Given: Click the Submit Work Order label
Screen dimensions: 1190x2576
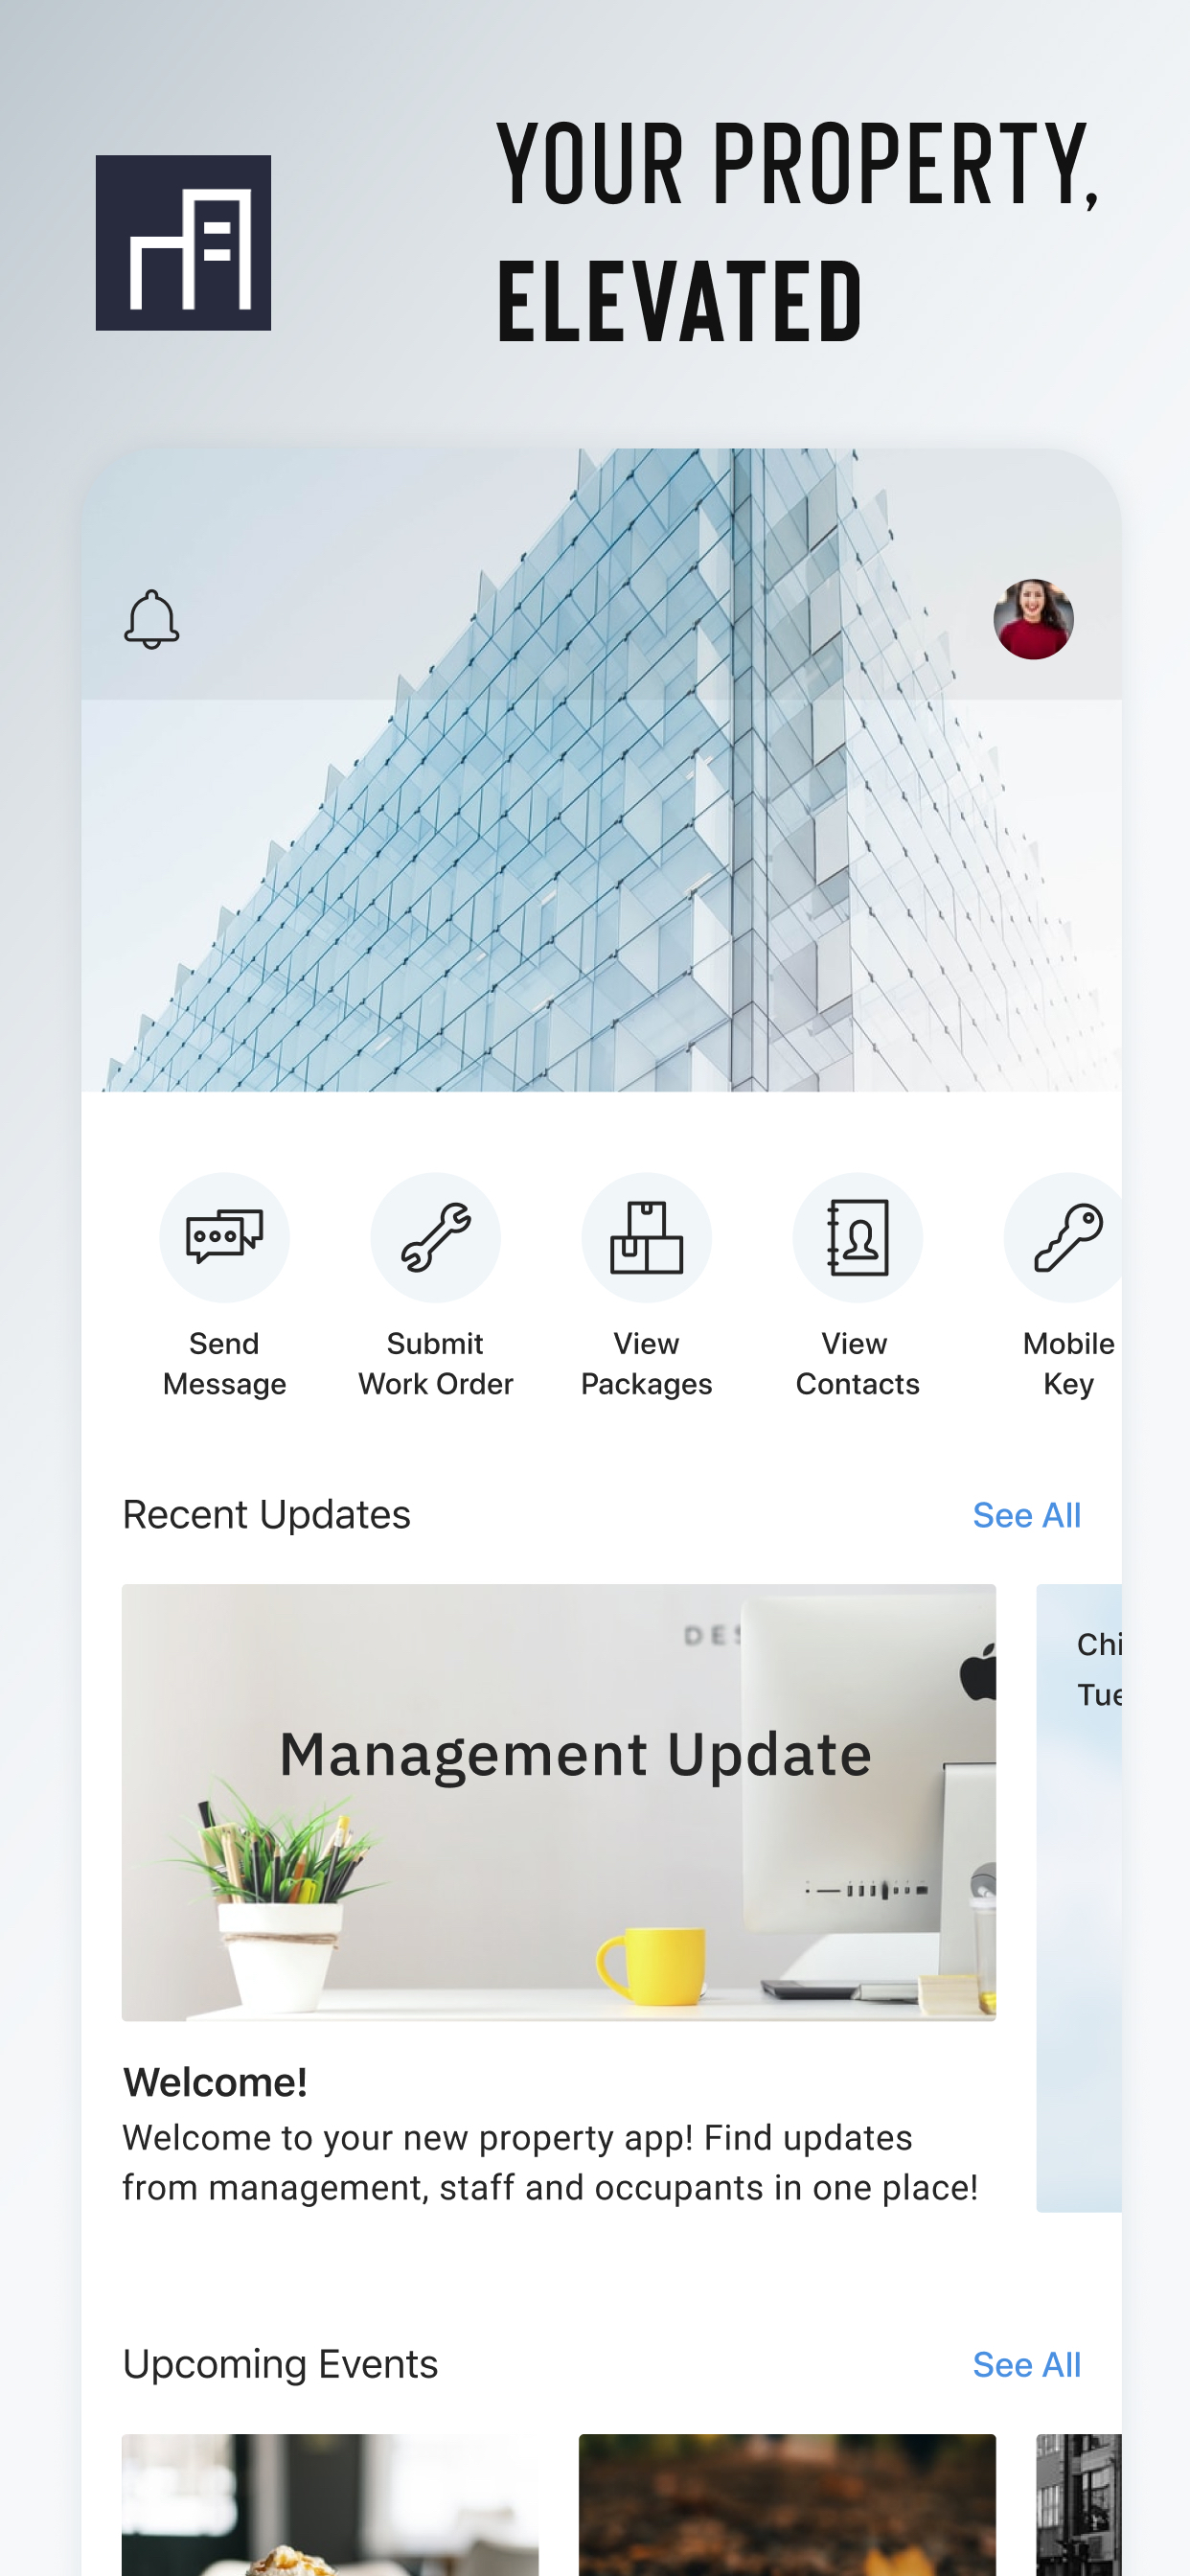Looking at the screenshot, I should pyautogui.click(x=435, y=1363).
